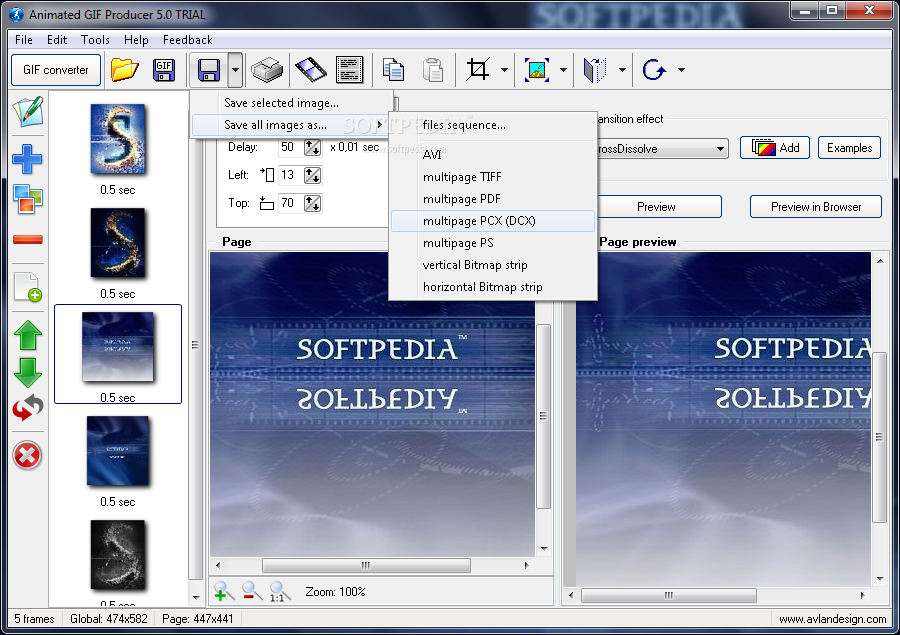Click the new blank page icon

click(28, 286)
